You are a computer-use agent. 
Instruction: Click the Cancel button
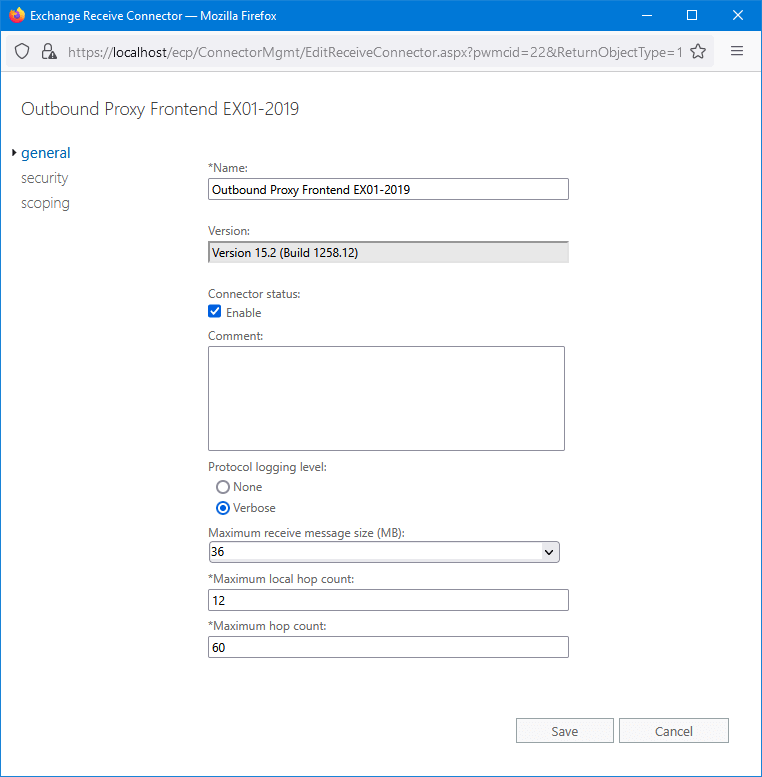(673, 731)
